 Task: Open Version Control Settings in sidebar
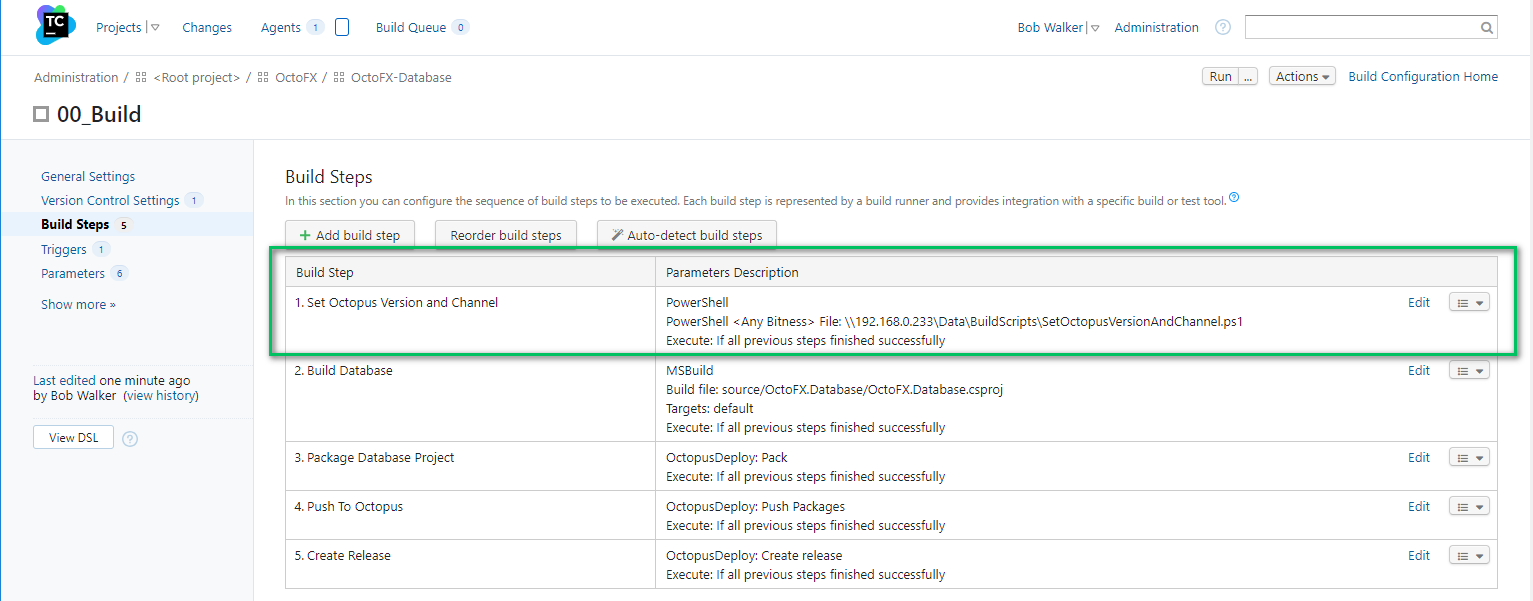[110, 200]
